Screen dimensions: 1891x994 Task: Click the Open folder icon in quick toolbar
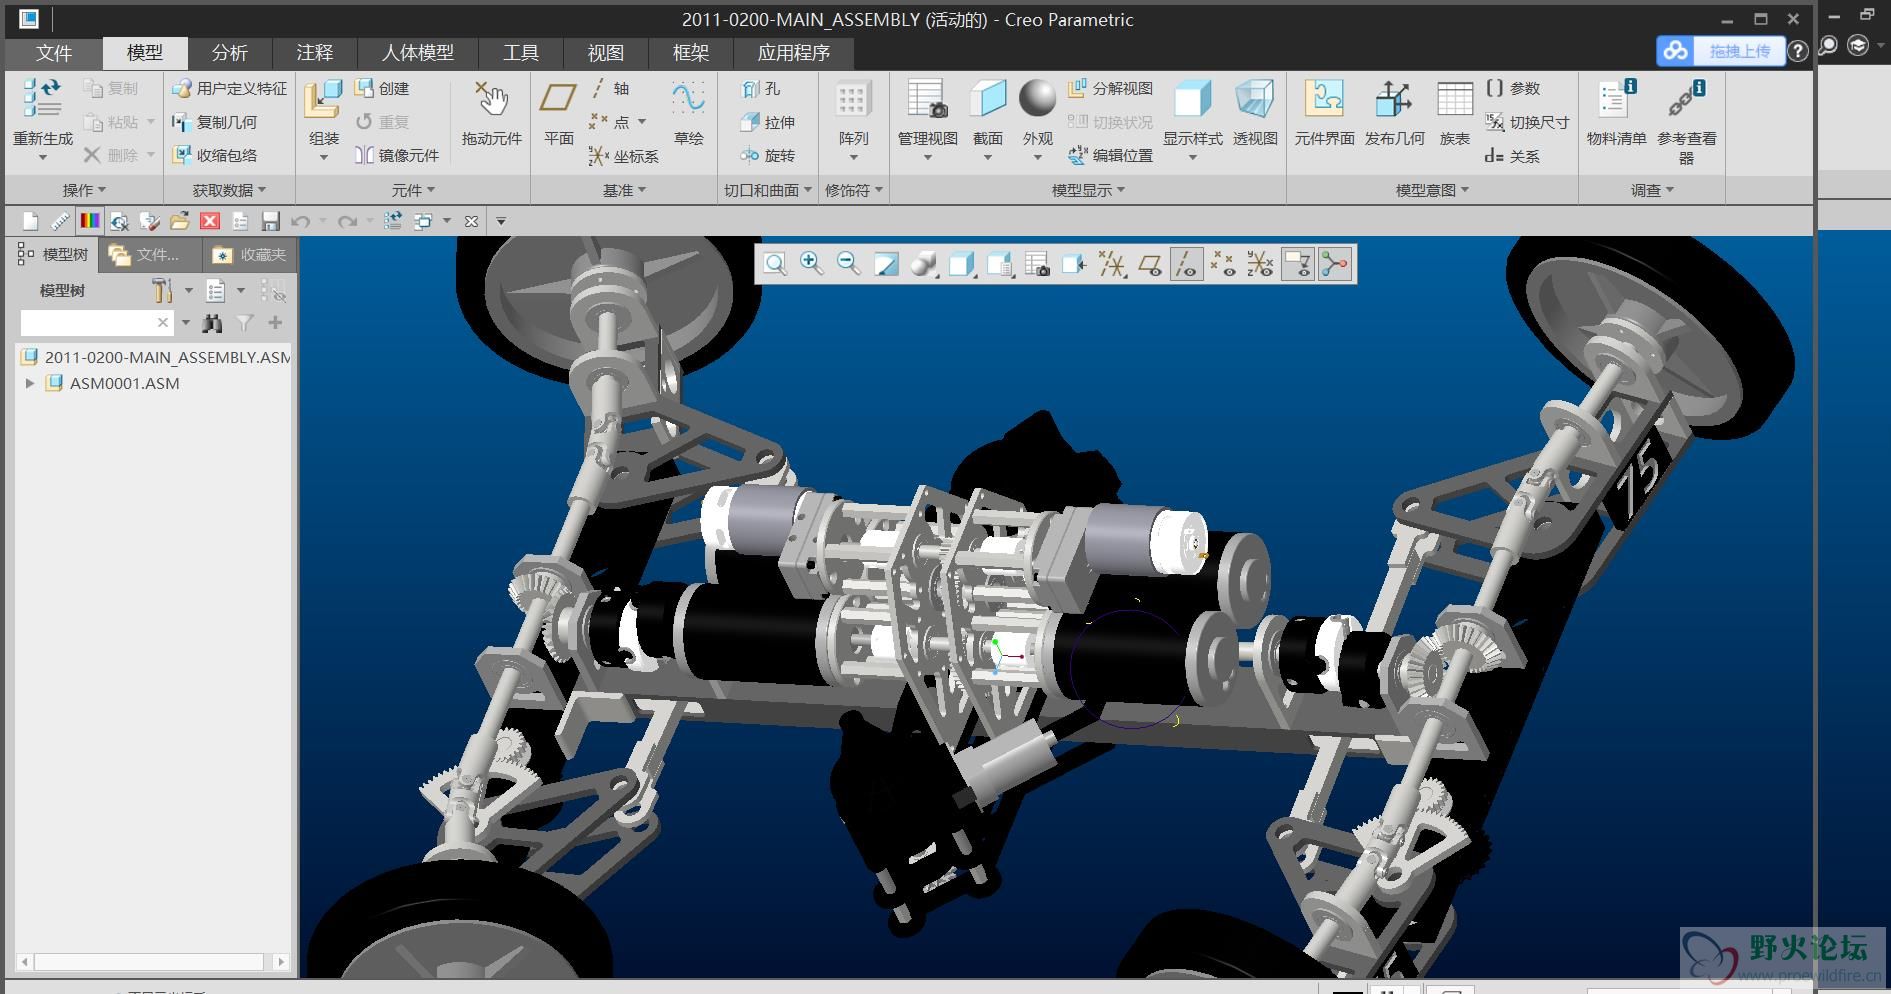(180, 221)
